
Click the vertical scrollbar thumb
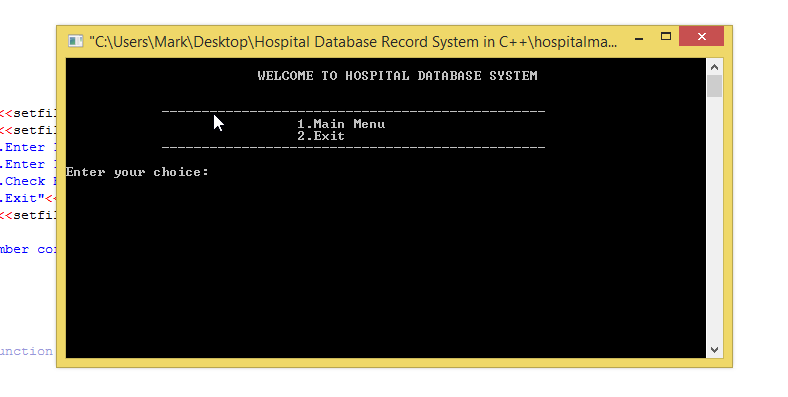(x=714, y=86)
